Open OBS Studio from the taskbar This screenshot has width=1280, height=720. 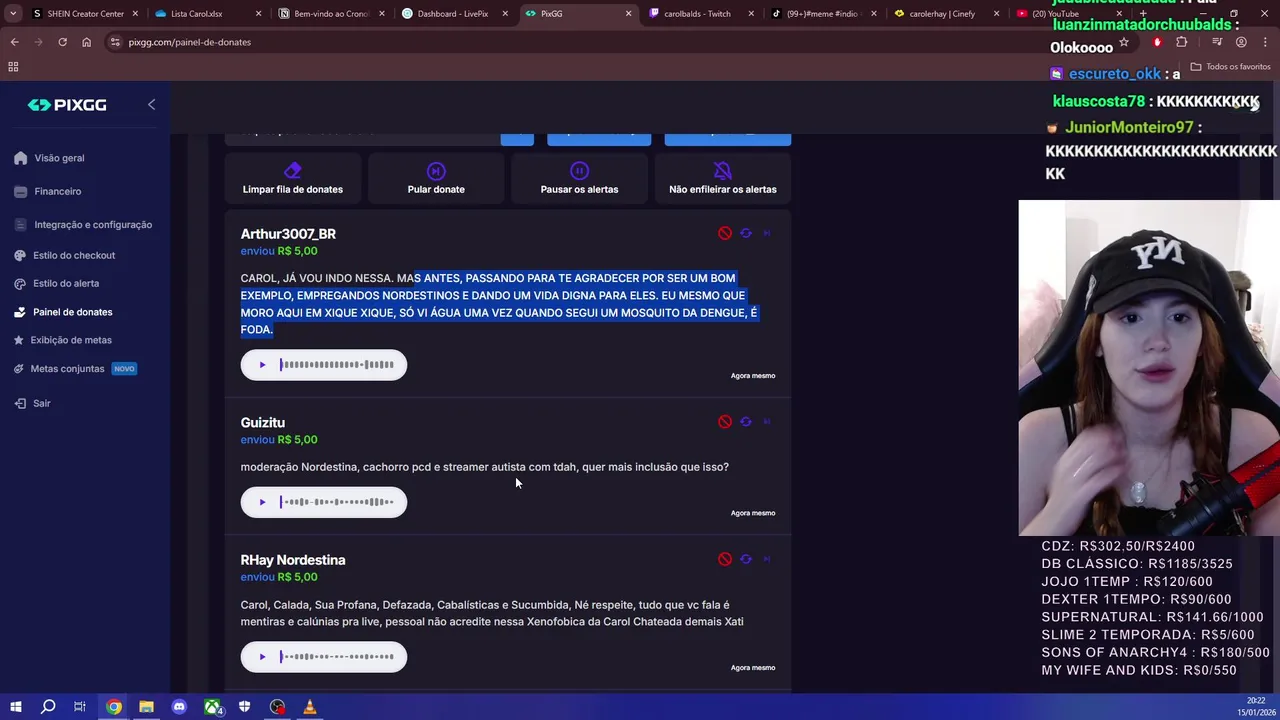click(x=277, y=707)
